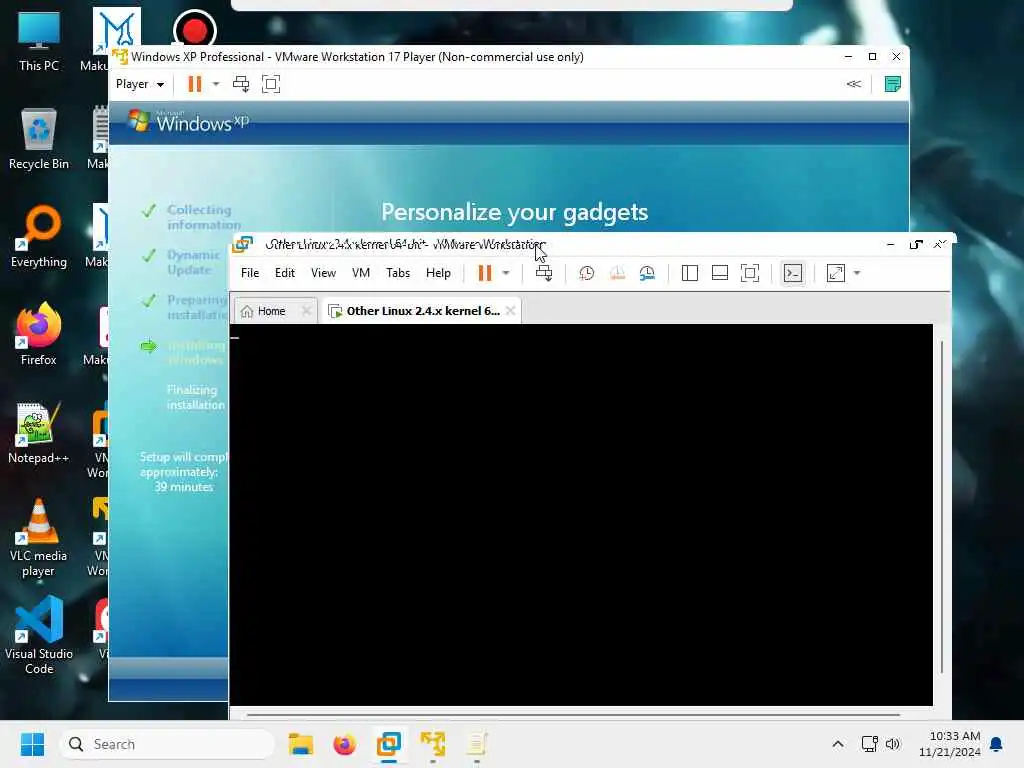Viewport: 1024px width, 768px height.
Task: Click the vertical scrollbar of the VM view
Action: coord(942,506)
